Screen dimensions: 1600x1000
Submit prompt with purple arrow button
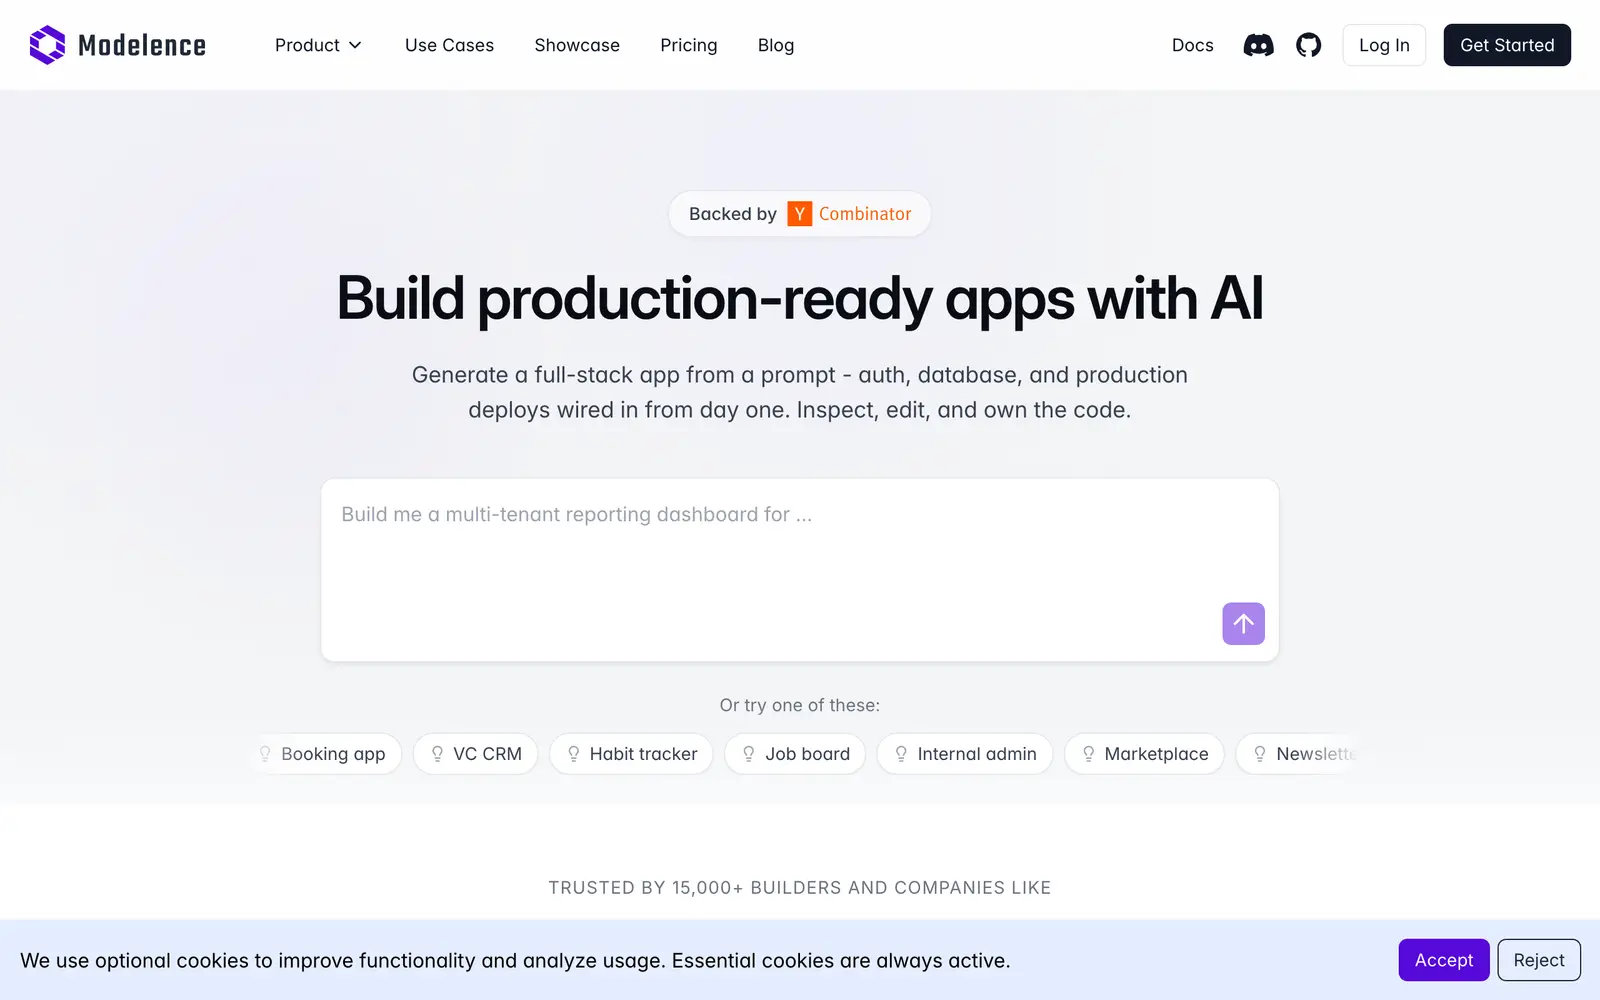(x=1243, y=624)
